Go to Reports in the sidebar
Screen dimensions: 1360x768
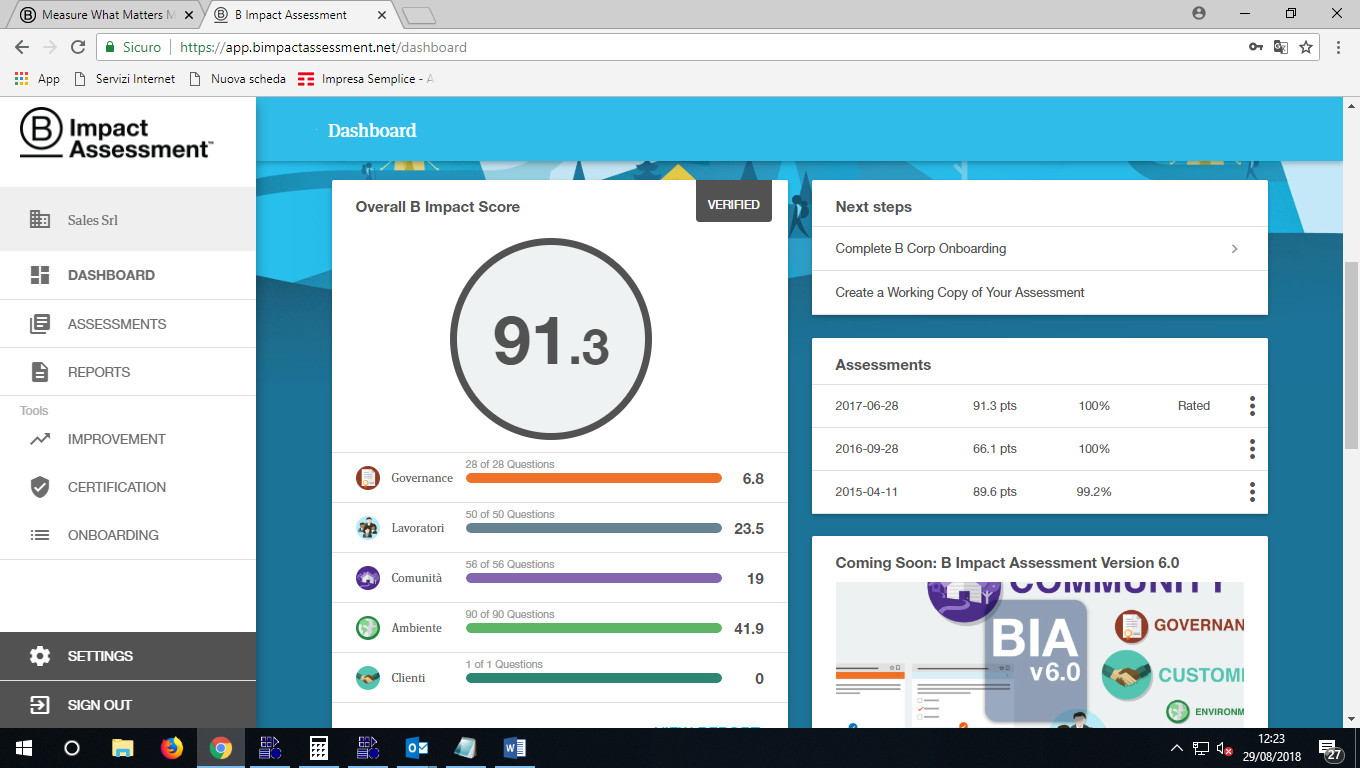(99, 372)
